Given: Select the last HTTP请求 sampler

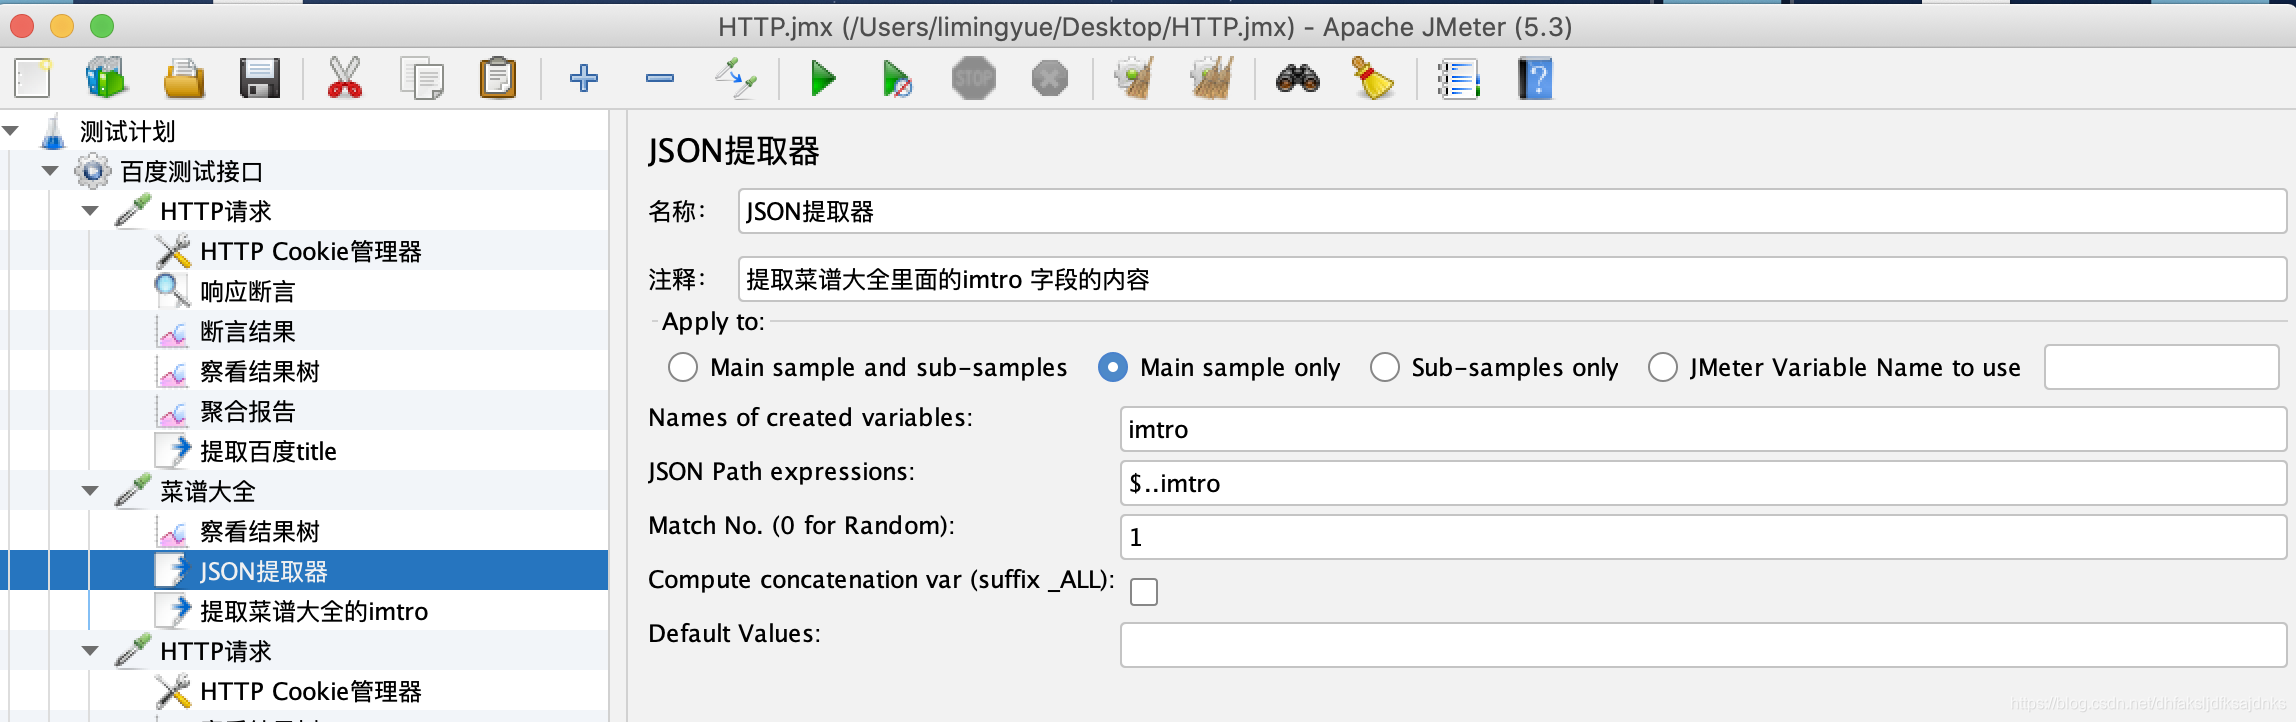Looking at the screenshot, I should [216, 651].
